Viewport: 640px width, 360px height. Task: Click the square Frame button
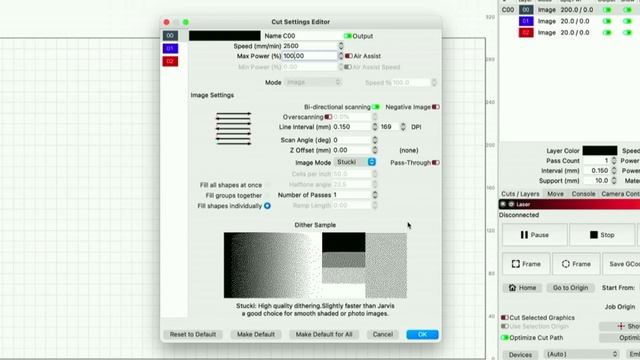tap(526, 264)
